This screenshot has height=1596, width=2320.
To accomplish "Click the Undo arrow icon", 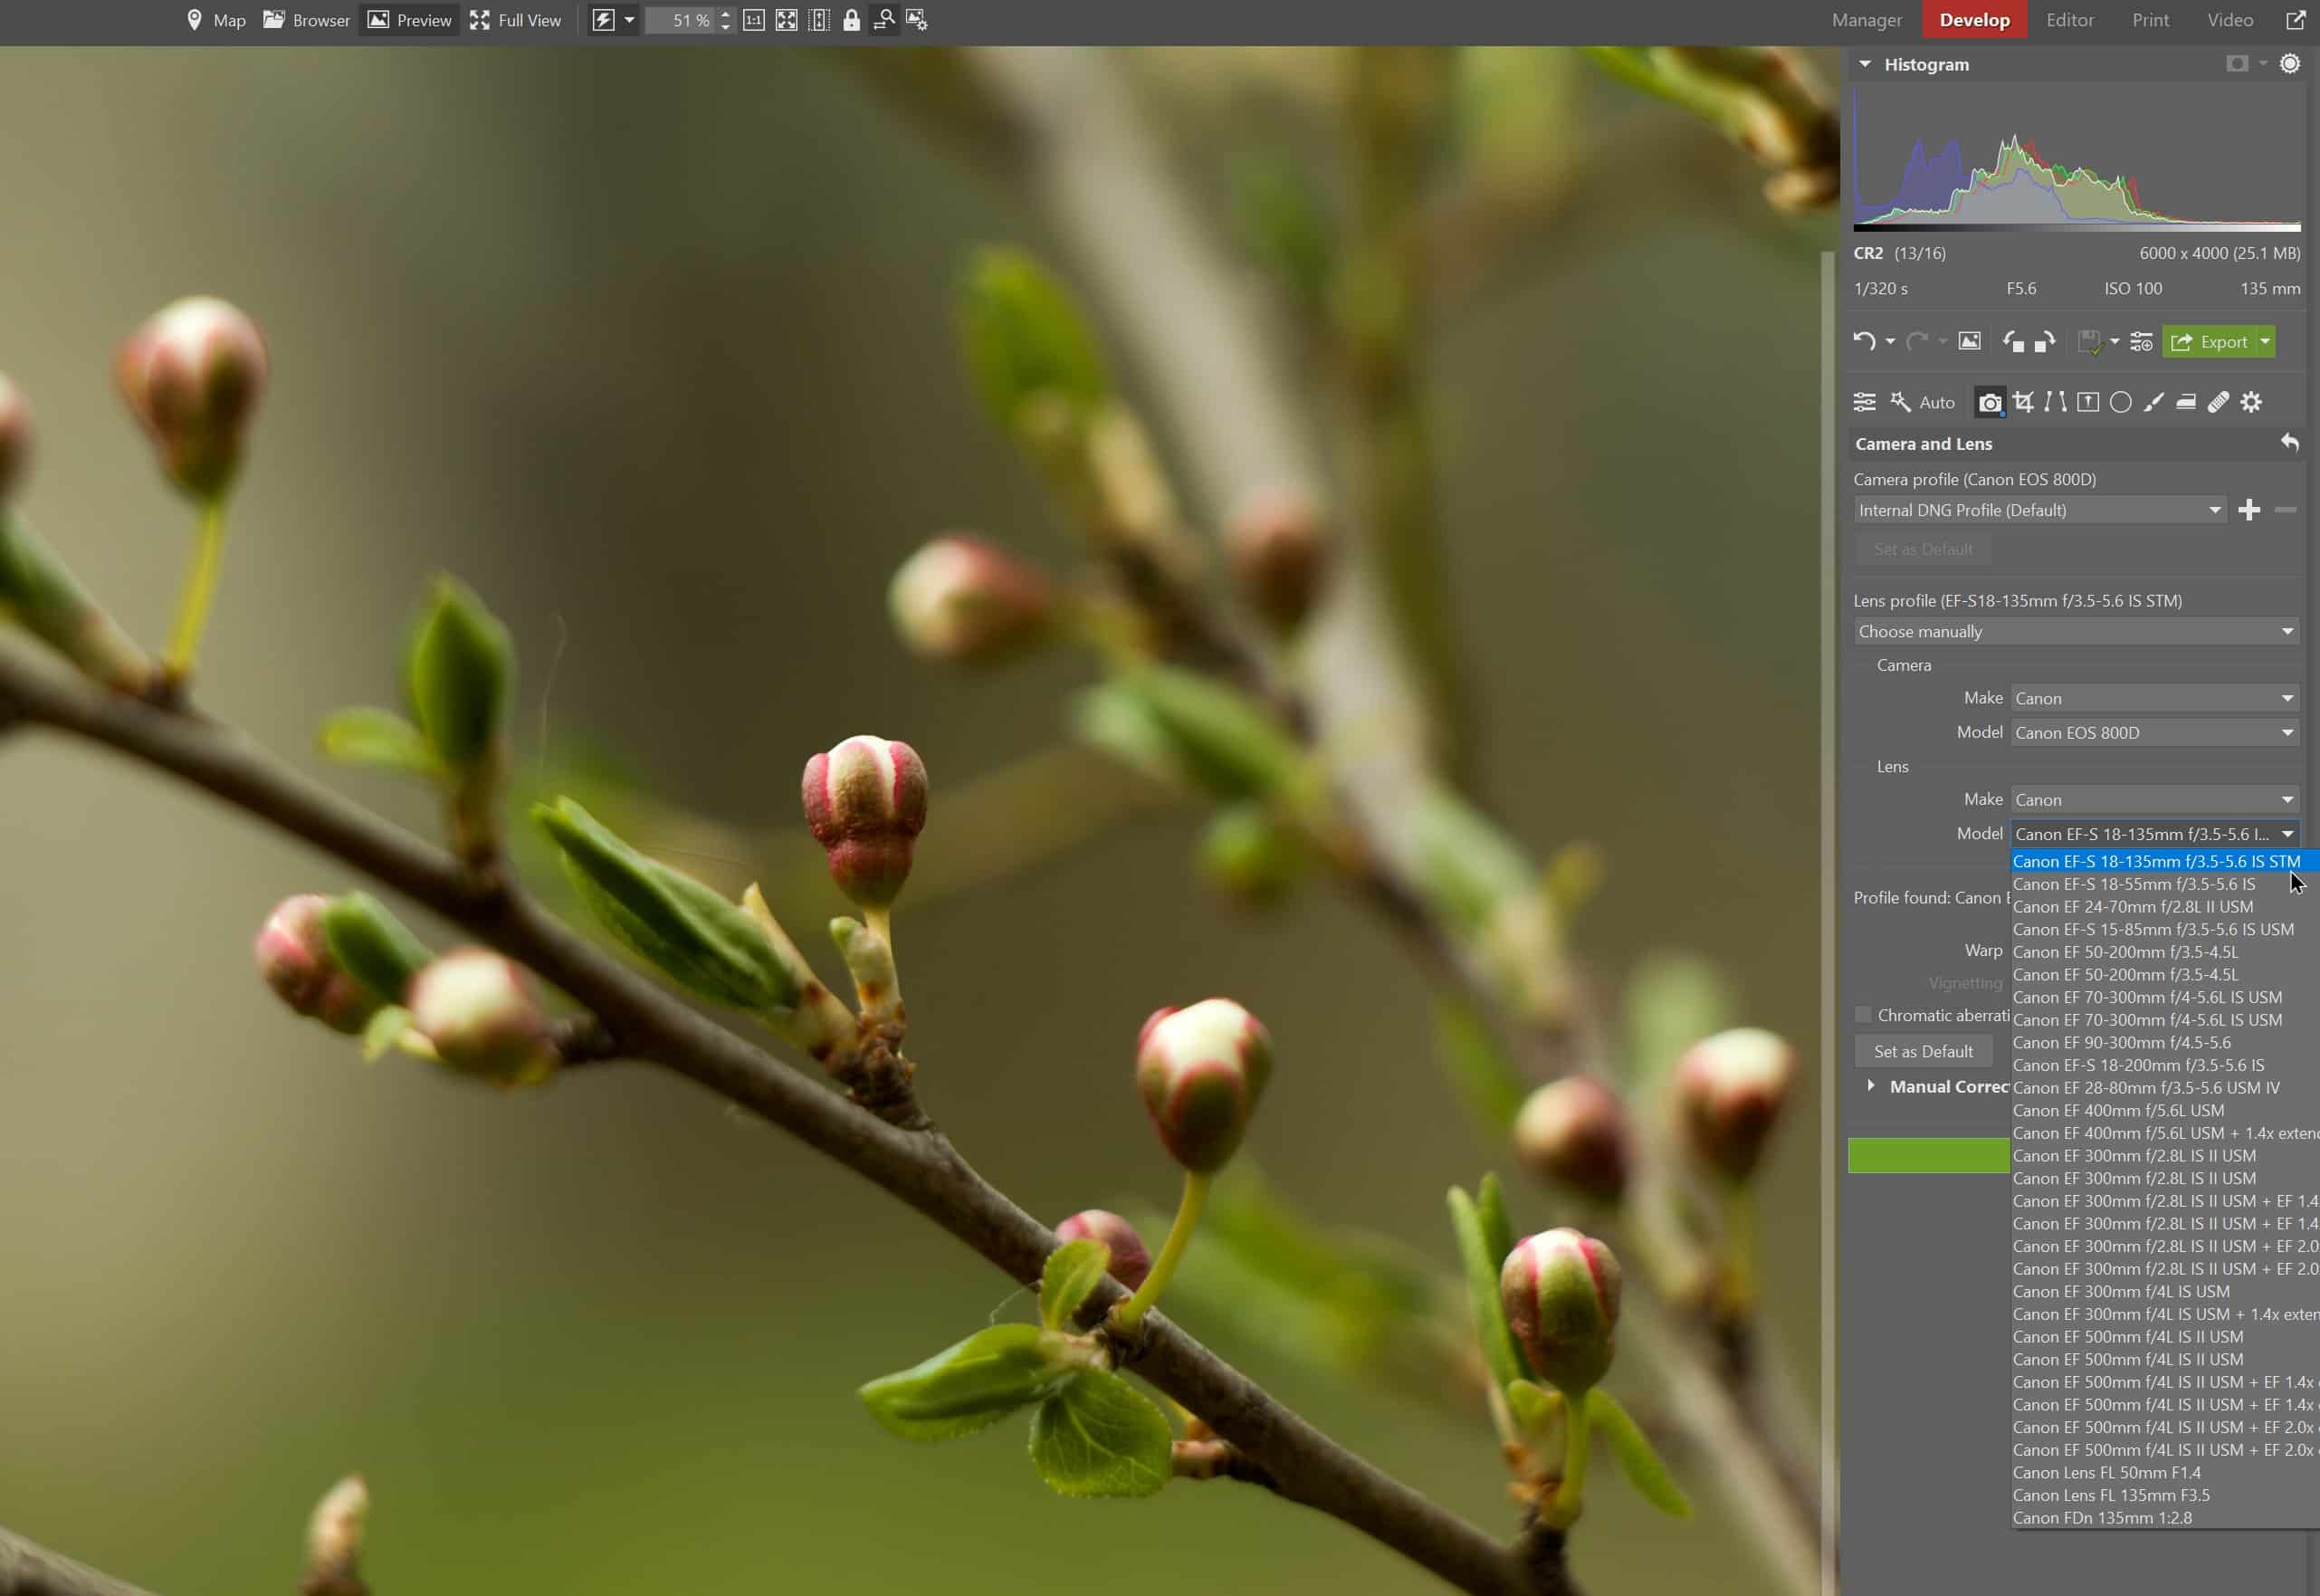I will [x=1864, y=341].
